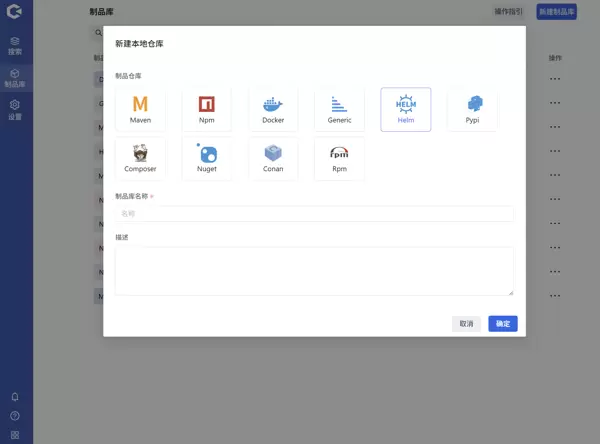Choose the Rpm repository type
600x444 pixels.
point(339,158)
